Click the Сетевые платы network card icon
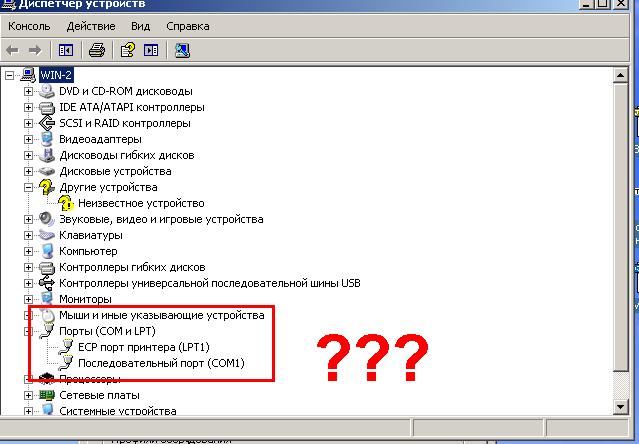Screen dimensions: 639x444 pyautogui.click(x=46, y=395)
